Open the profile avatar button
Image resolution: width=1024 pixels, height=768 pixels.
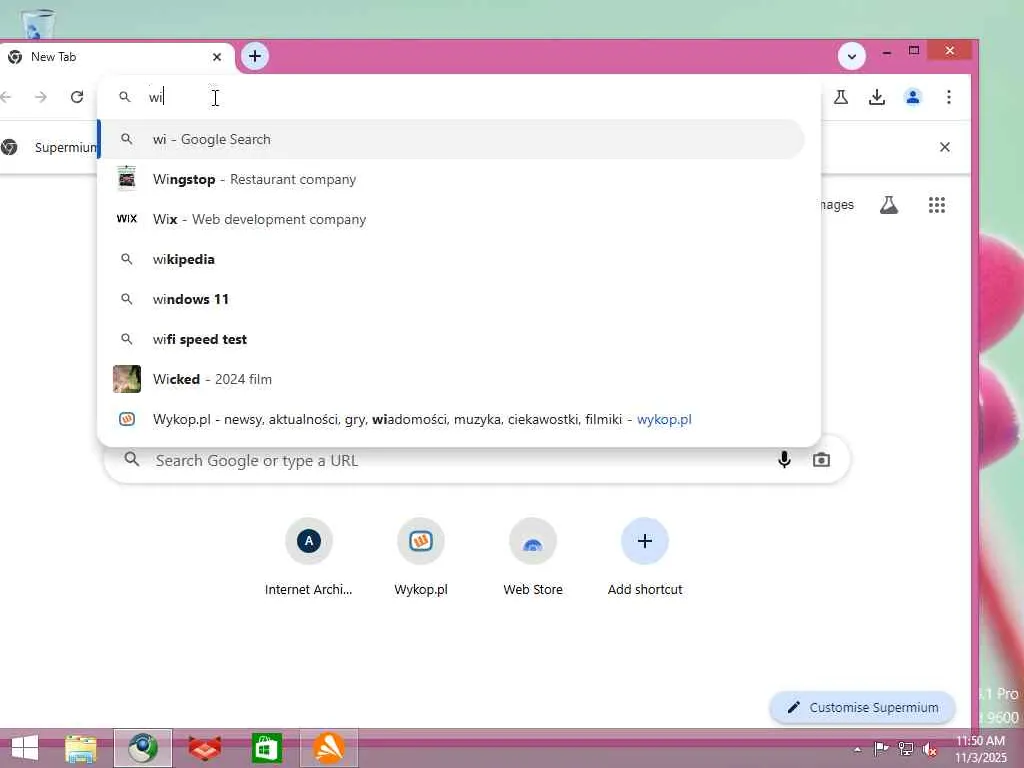click(913, 97)
